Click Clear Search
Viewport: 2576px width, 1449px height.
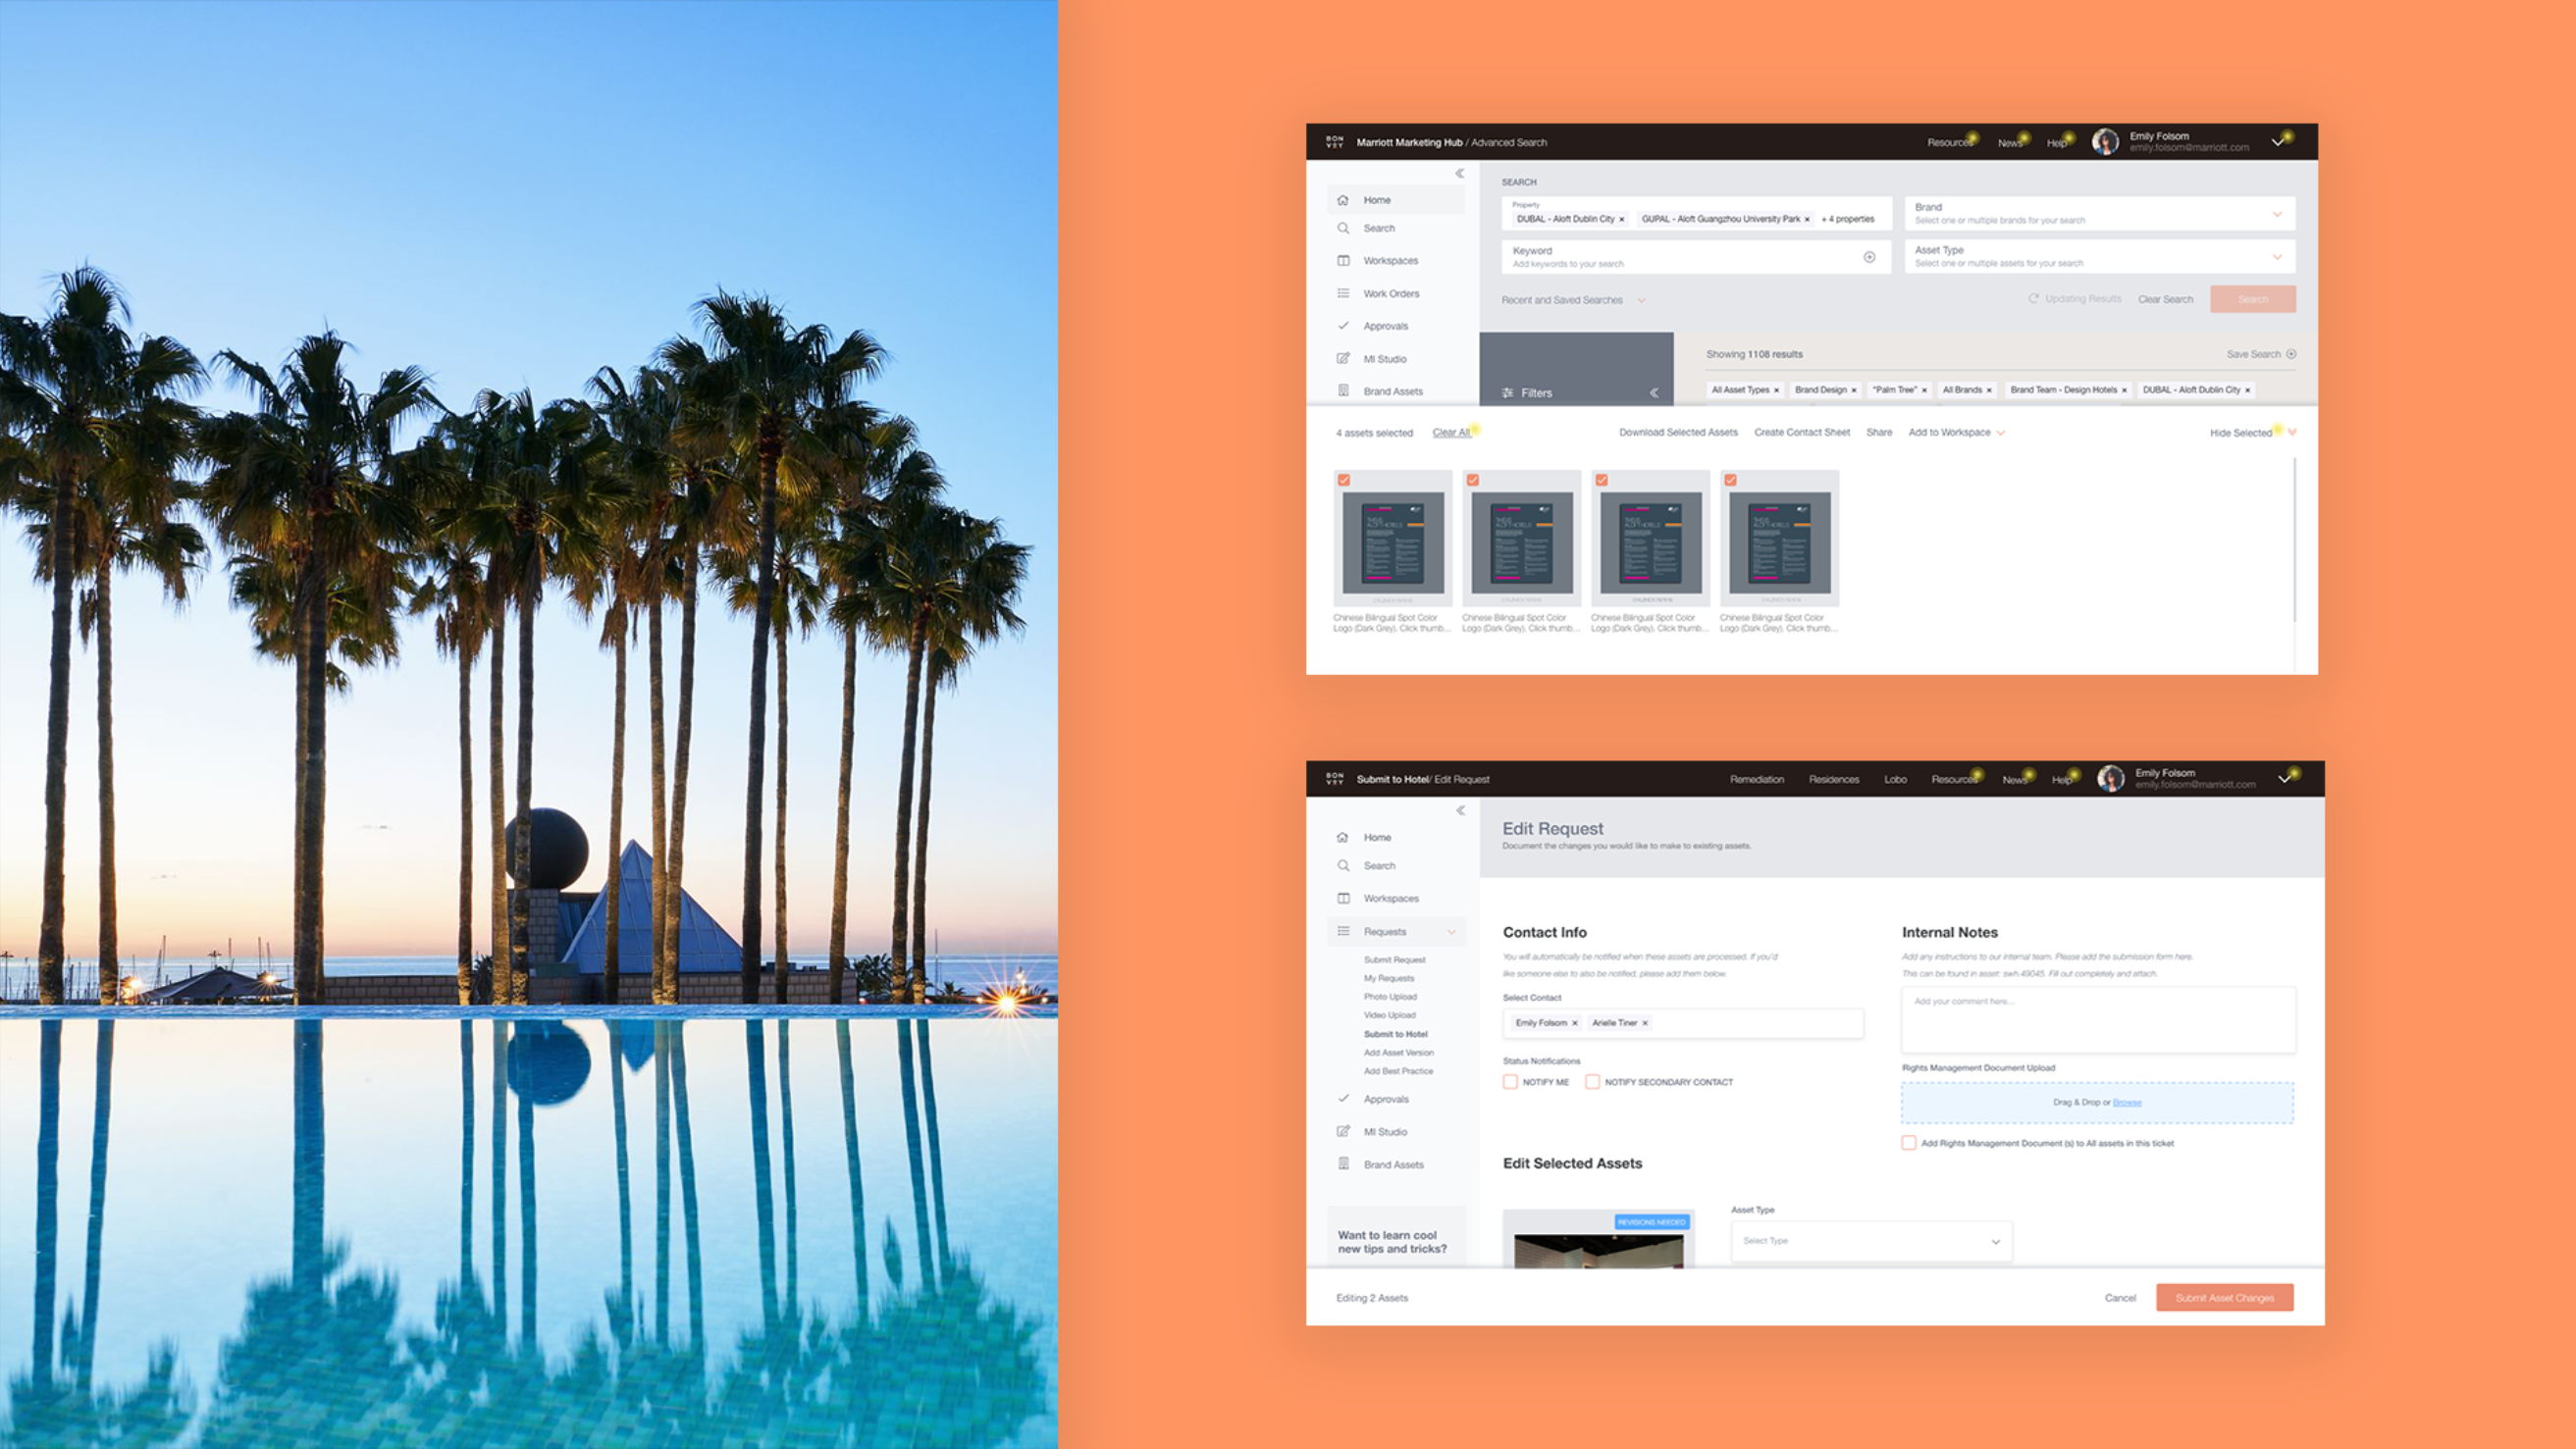point(2166,299)
